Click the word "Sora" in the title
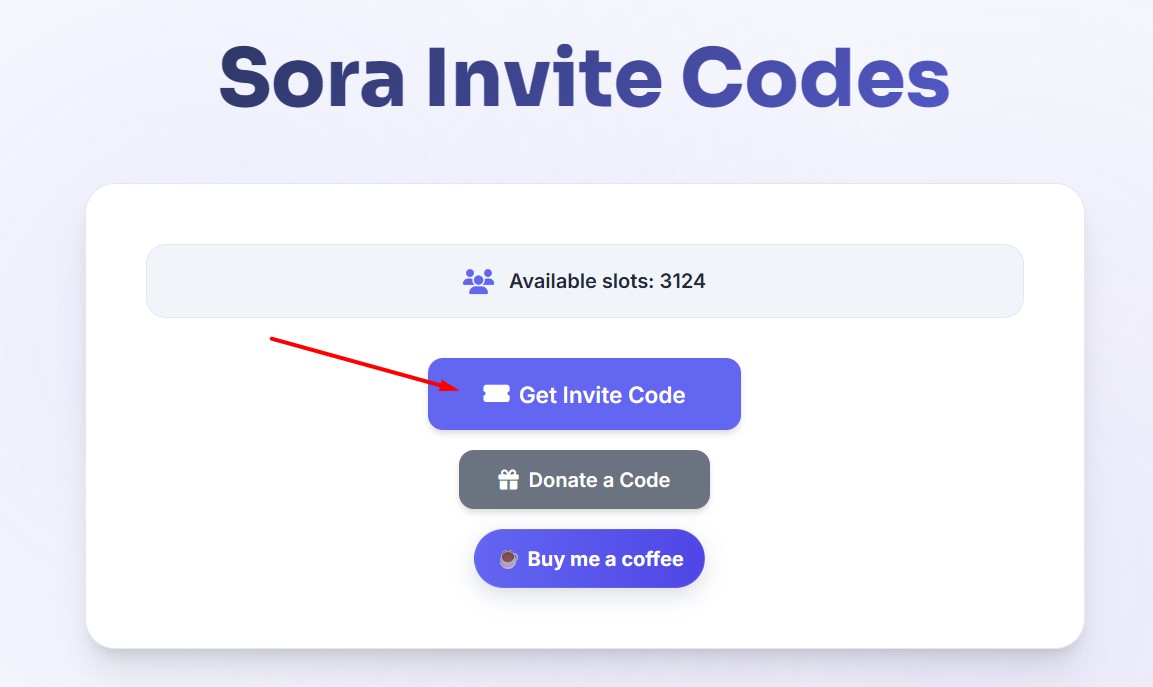This screenshot has height=687, width=1153. click(312, 78)
